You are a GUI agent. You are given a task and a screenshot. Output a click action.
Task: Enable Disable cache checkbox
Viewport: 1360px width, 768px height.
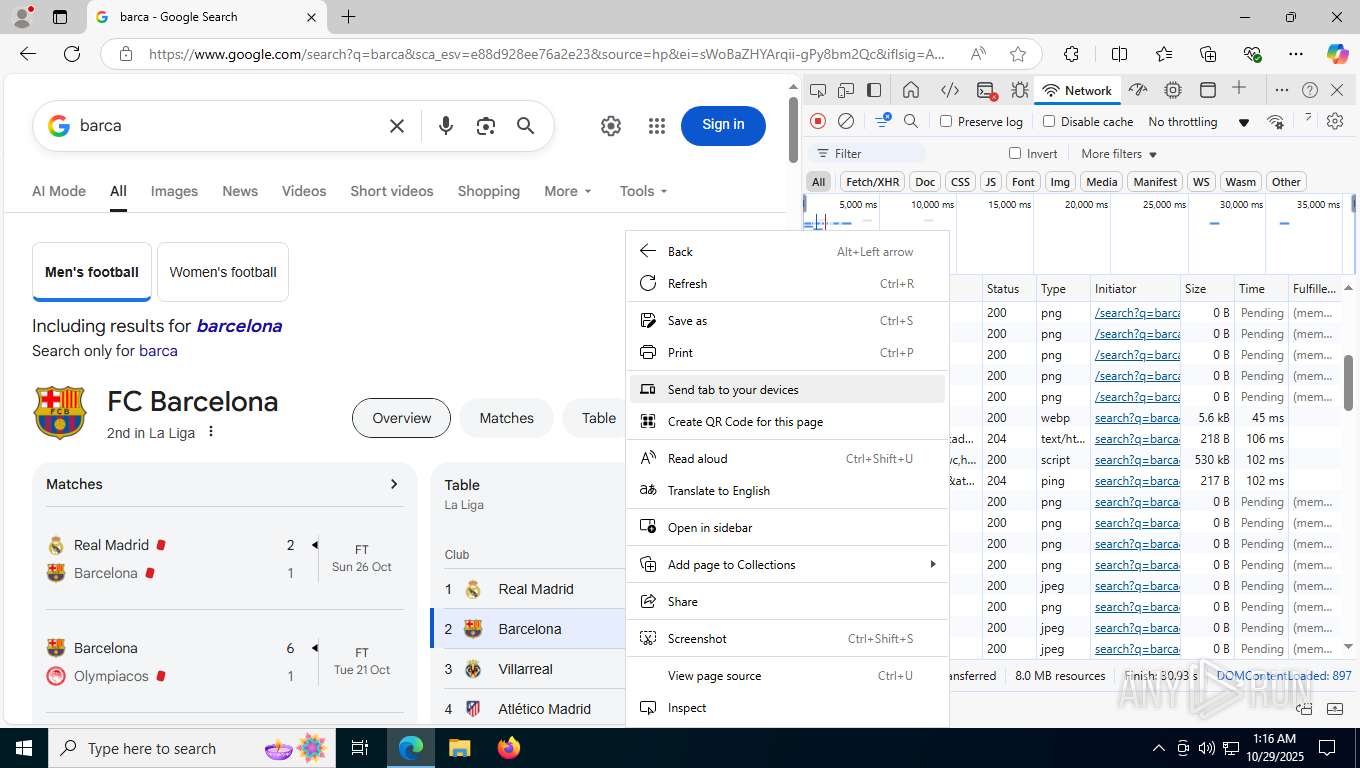1049,121
